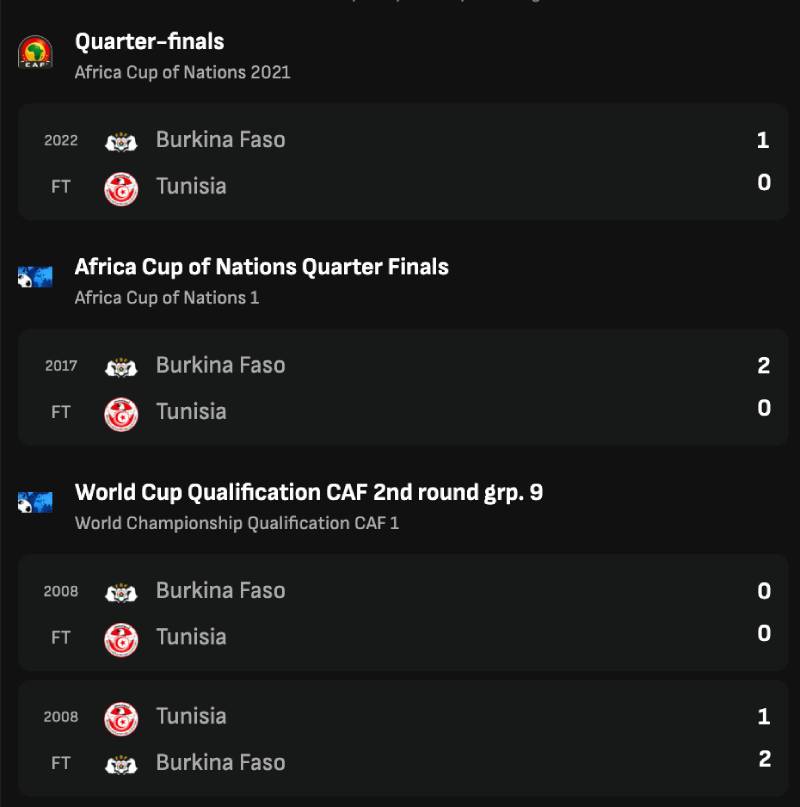Click Burkina Faso crest in 2017 match
This screenshot has width=800, height=807.
pyautogui.click(x=121, y=366)
